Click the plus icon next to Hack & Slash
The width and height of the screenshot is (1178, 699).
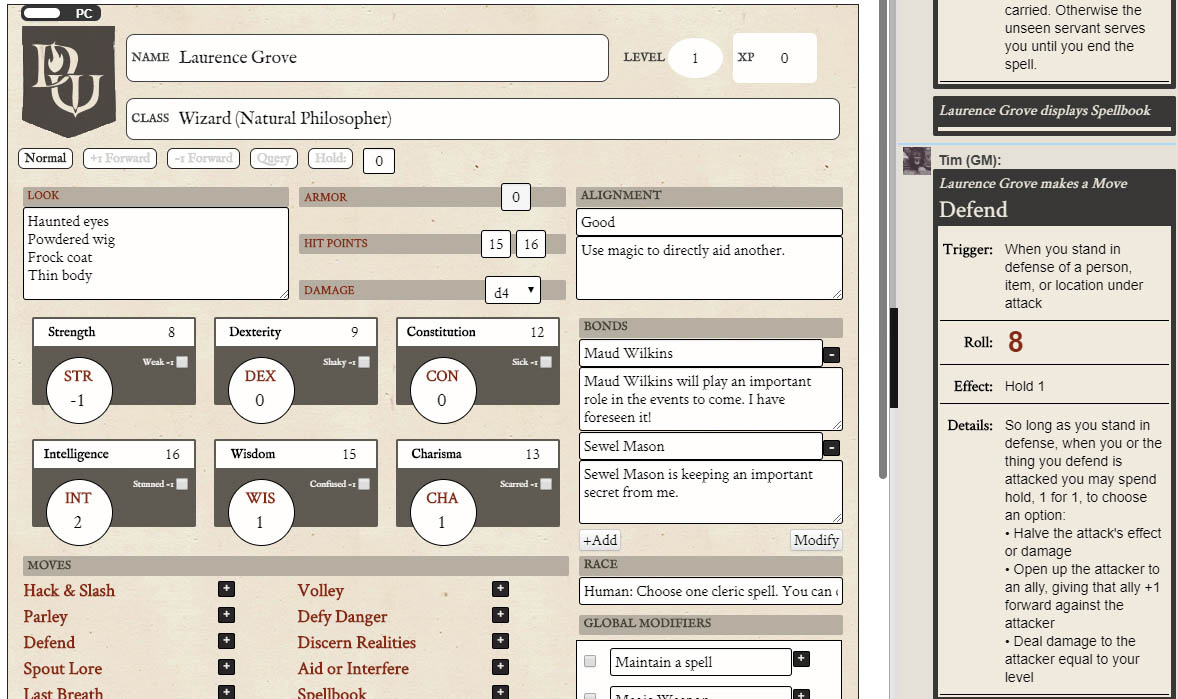[x=226, y=589]
